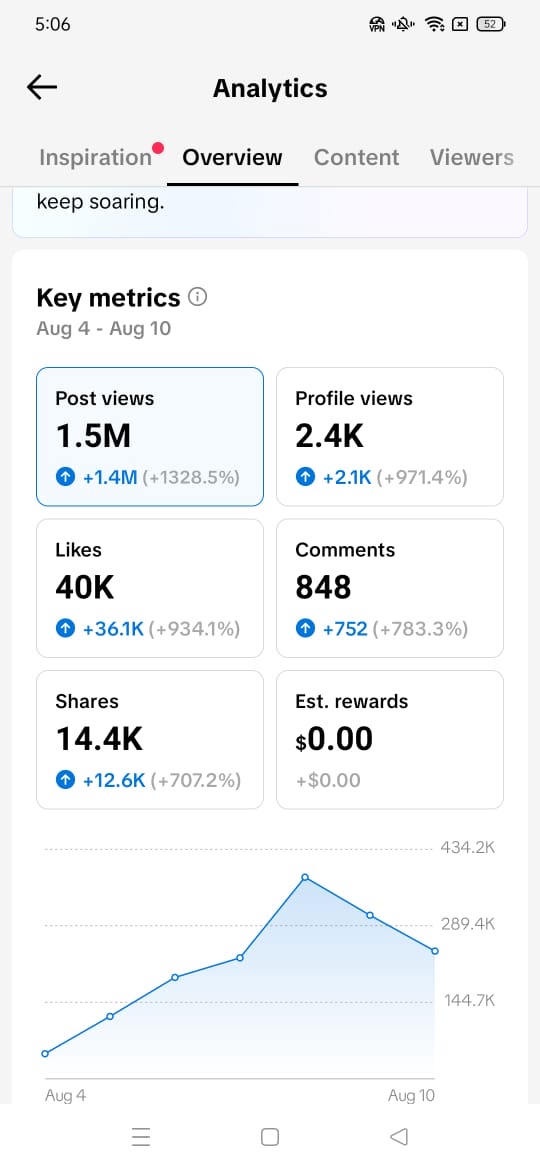Switch to the Inspiration tab
Viewport: 540px width, 1170px height.
tap(95, 157)
